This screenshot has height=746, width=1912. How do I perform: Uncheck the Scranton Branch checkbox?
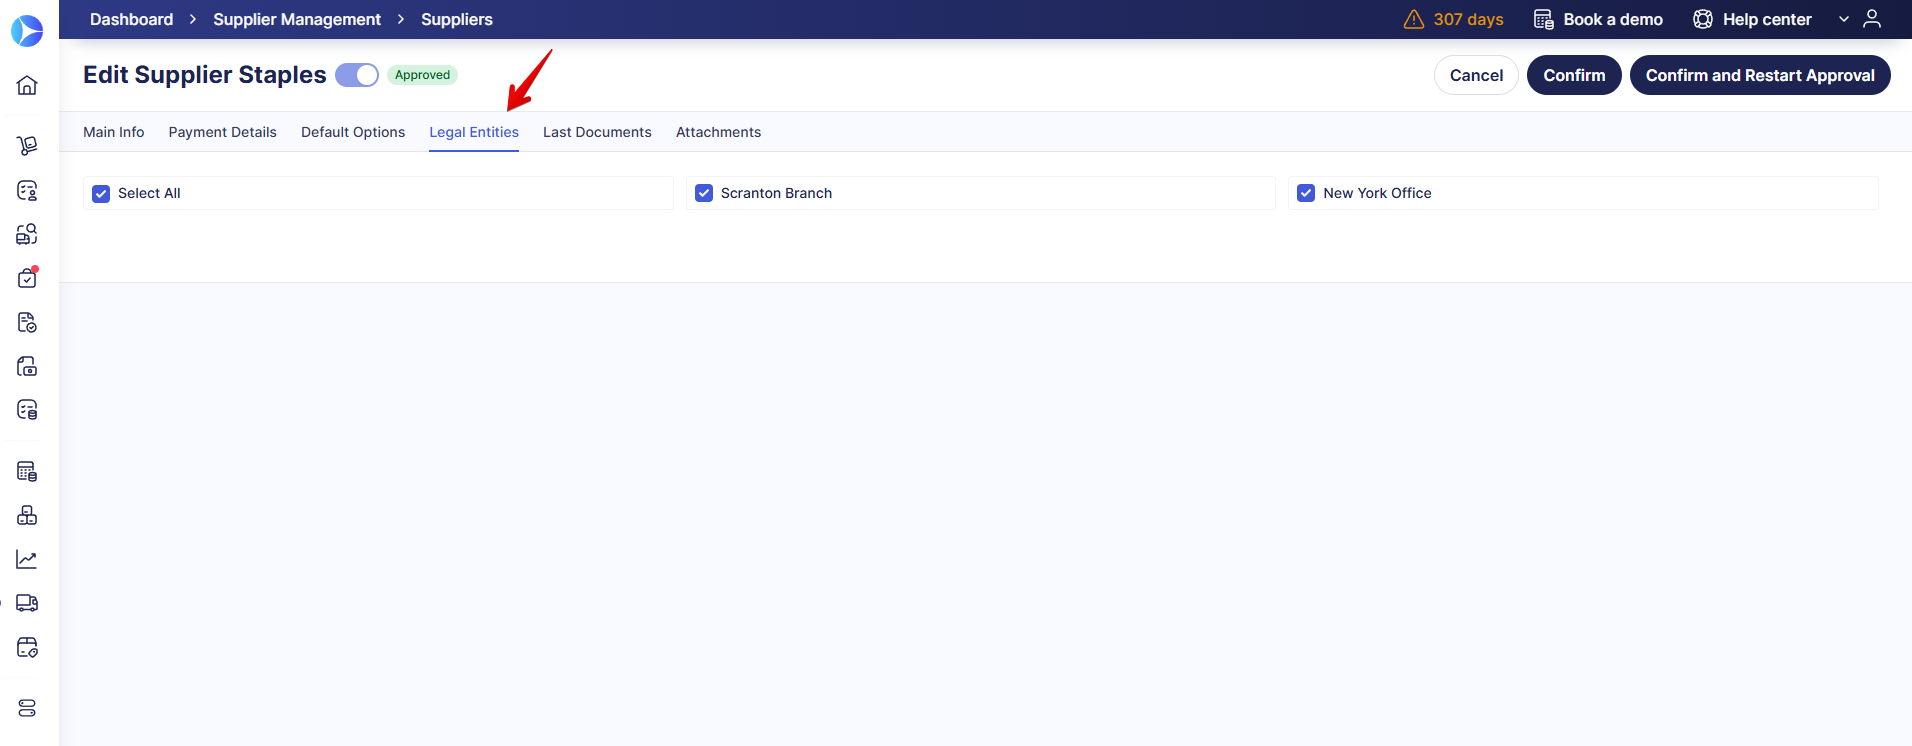(x=704, y=193)
